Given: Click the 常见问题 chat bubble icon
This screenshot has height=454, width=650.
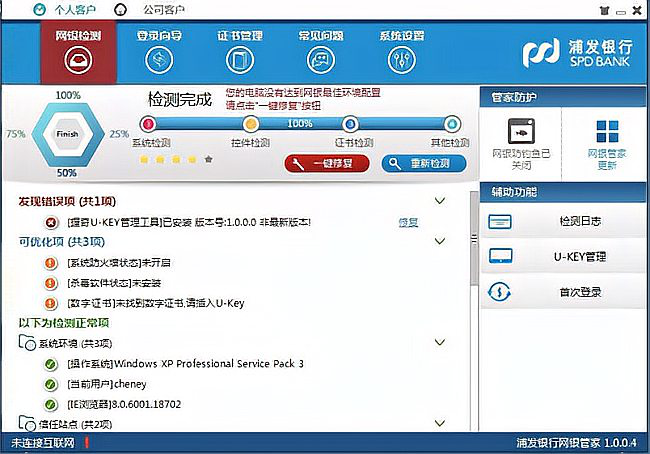Looking at the screenshot, I should point(321,60).
